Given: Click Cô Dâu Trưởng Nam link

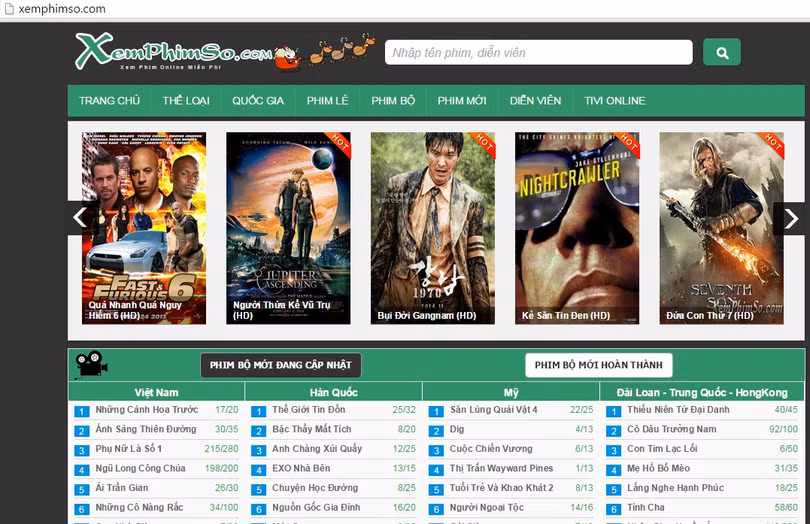Looking at the screenshot, I should (x=671, y=429).
